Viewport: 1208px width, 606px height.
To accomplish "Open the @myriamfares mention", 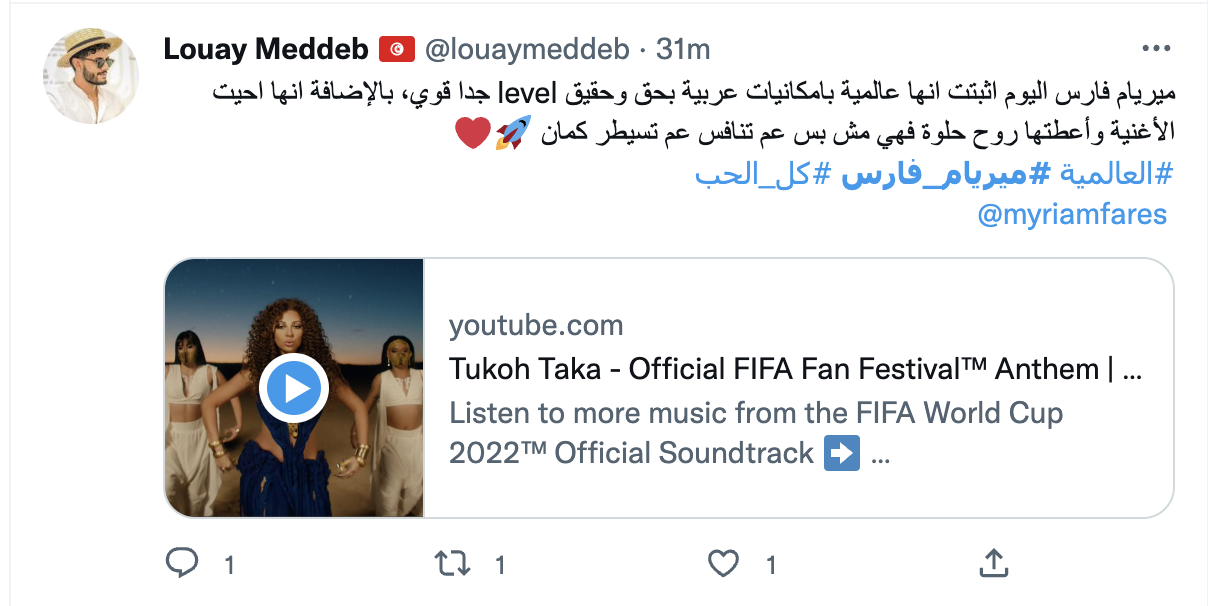I will pos(1071,214).
